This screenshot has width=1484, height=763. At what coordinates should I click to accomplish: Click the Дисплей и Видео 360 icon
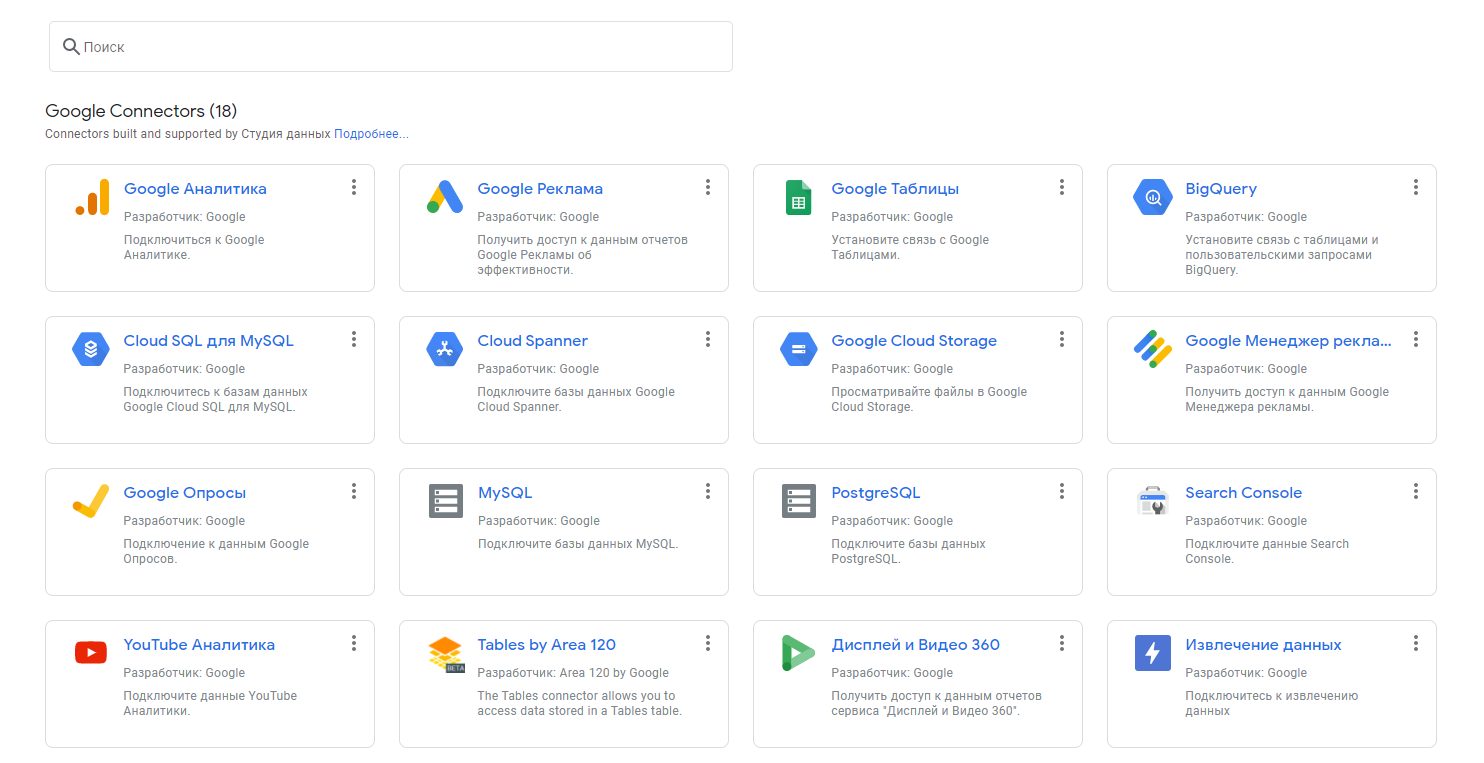pyautogui.click(x=798, y=653)
